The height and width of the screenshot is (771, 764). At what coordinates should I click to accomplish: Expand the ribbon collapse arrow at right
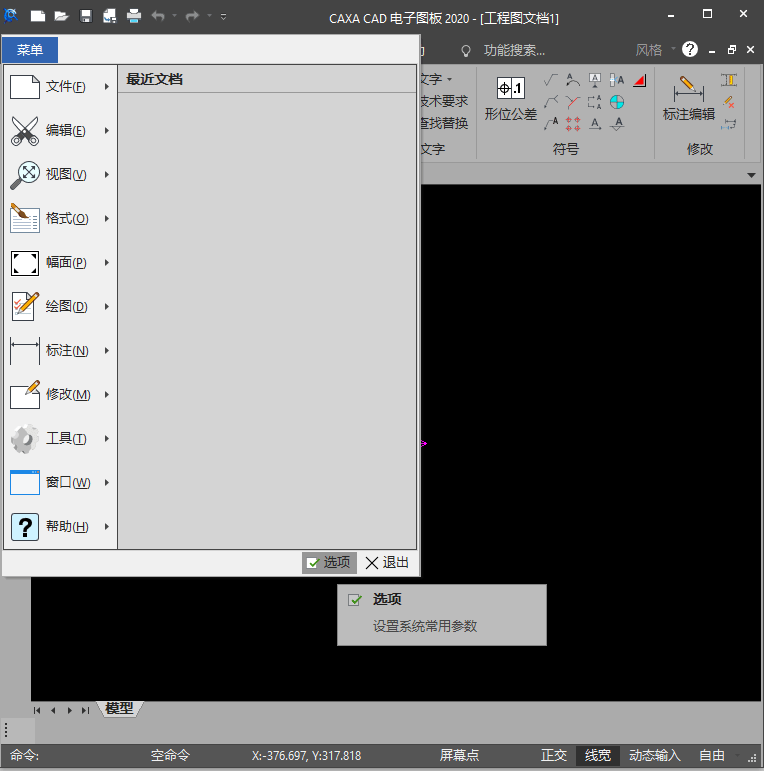click(x=751, y=175)
